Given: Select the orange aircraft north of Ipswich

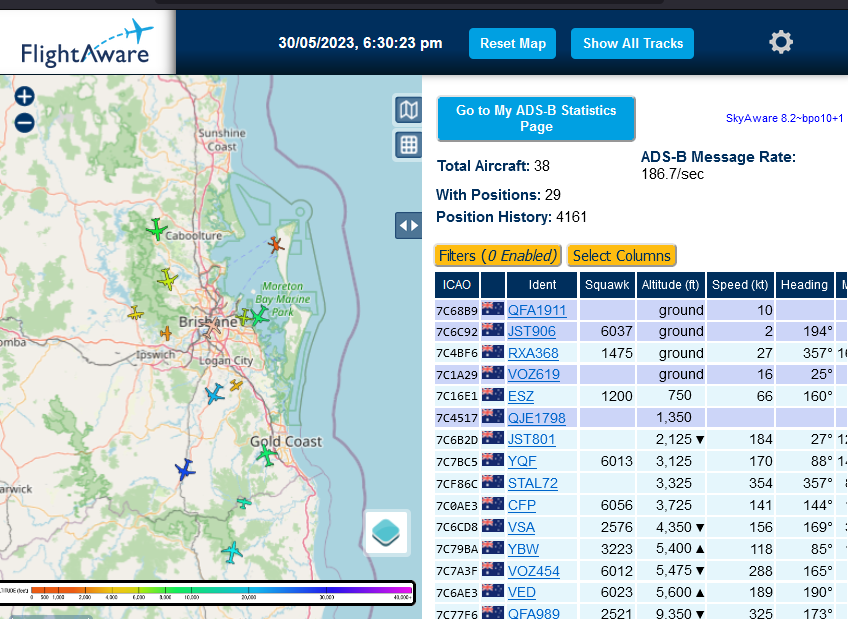Looking at the screenshot, I should 165,334.
